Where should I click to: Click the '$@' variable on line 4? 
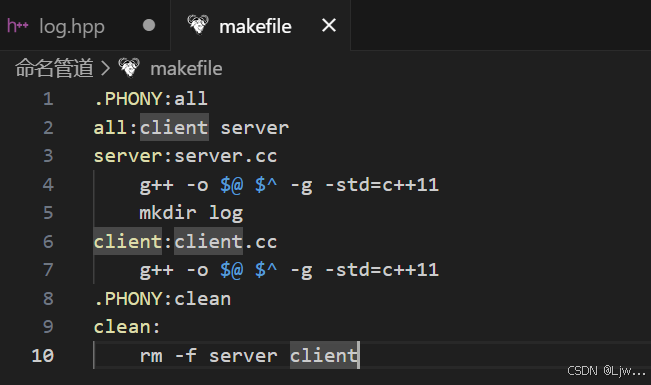(x=231, y=185)
